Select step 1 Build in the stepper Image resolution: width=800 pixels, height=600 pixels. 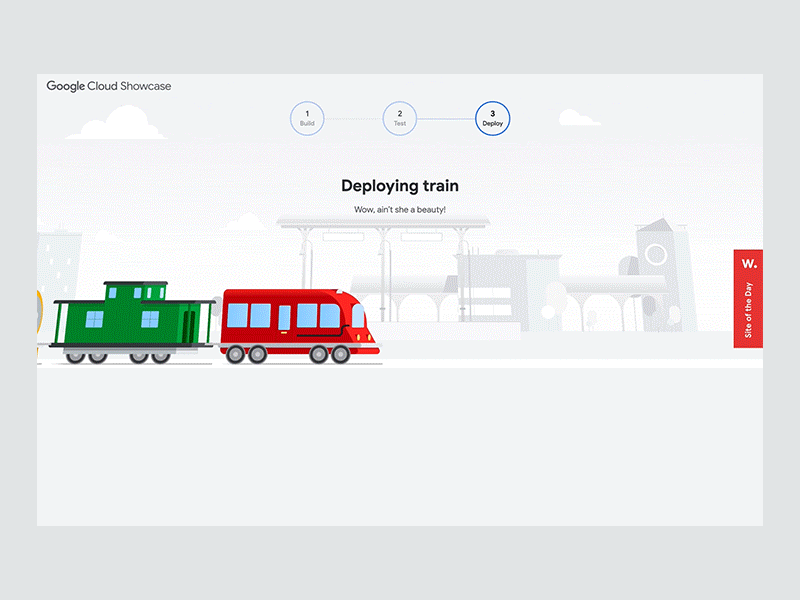307,117
